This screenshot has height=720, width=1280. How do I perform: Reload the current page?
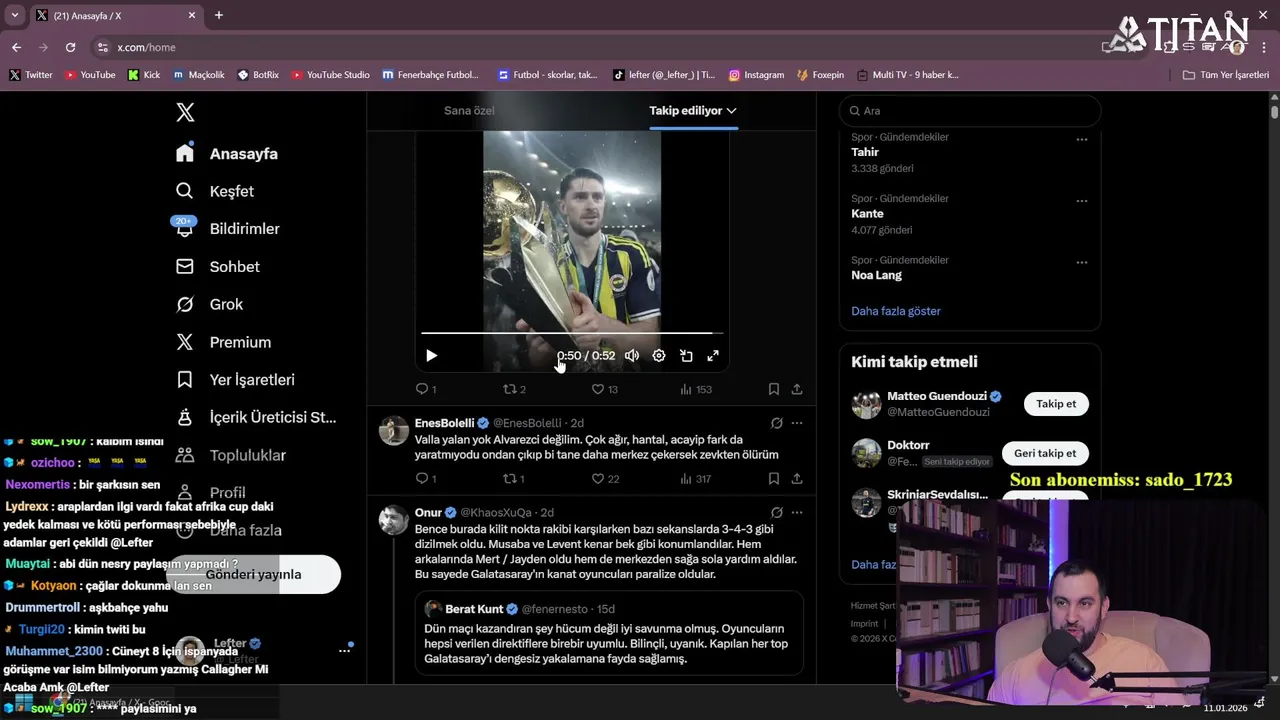pyautogui.click(x=70, y=47)
